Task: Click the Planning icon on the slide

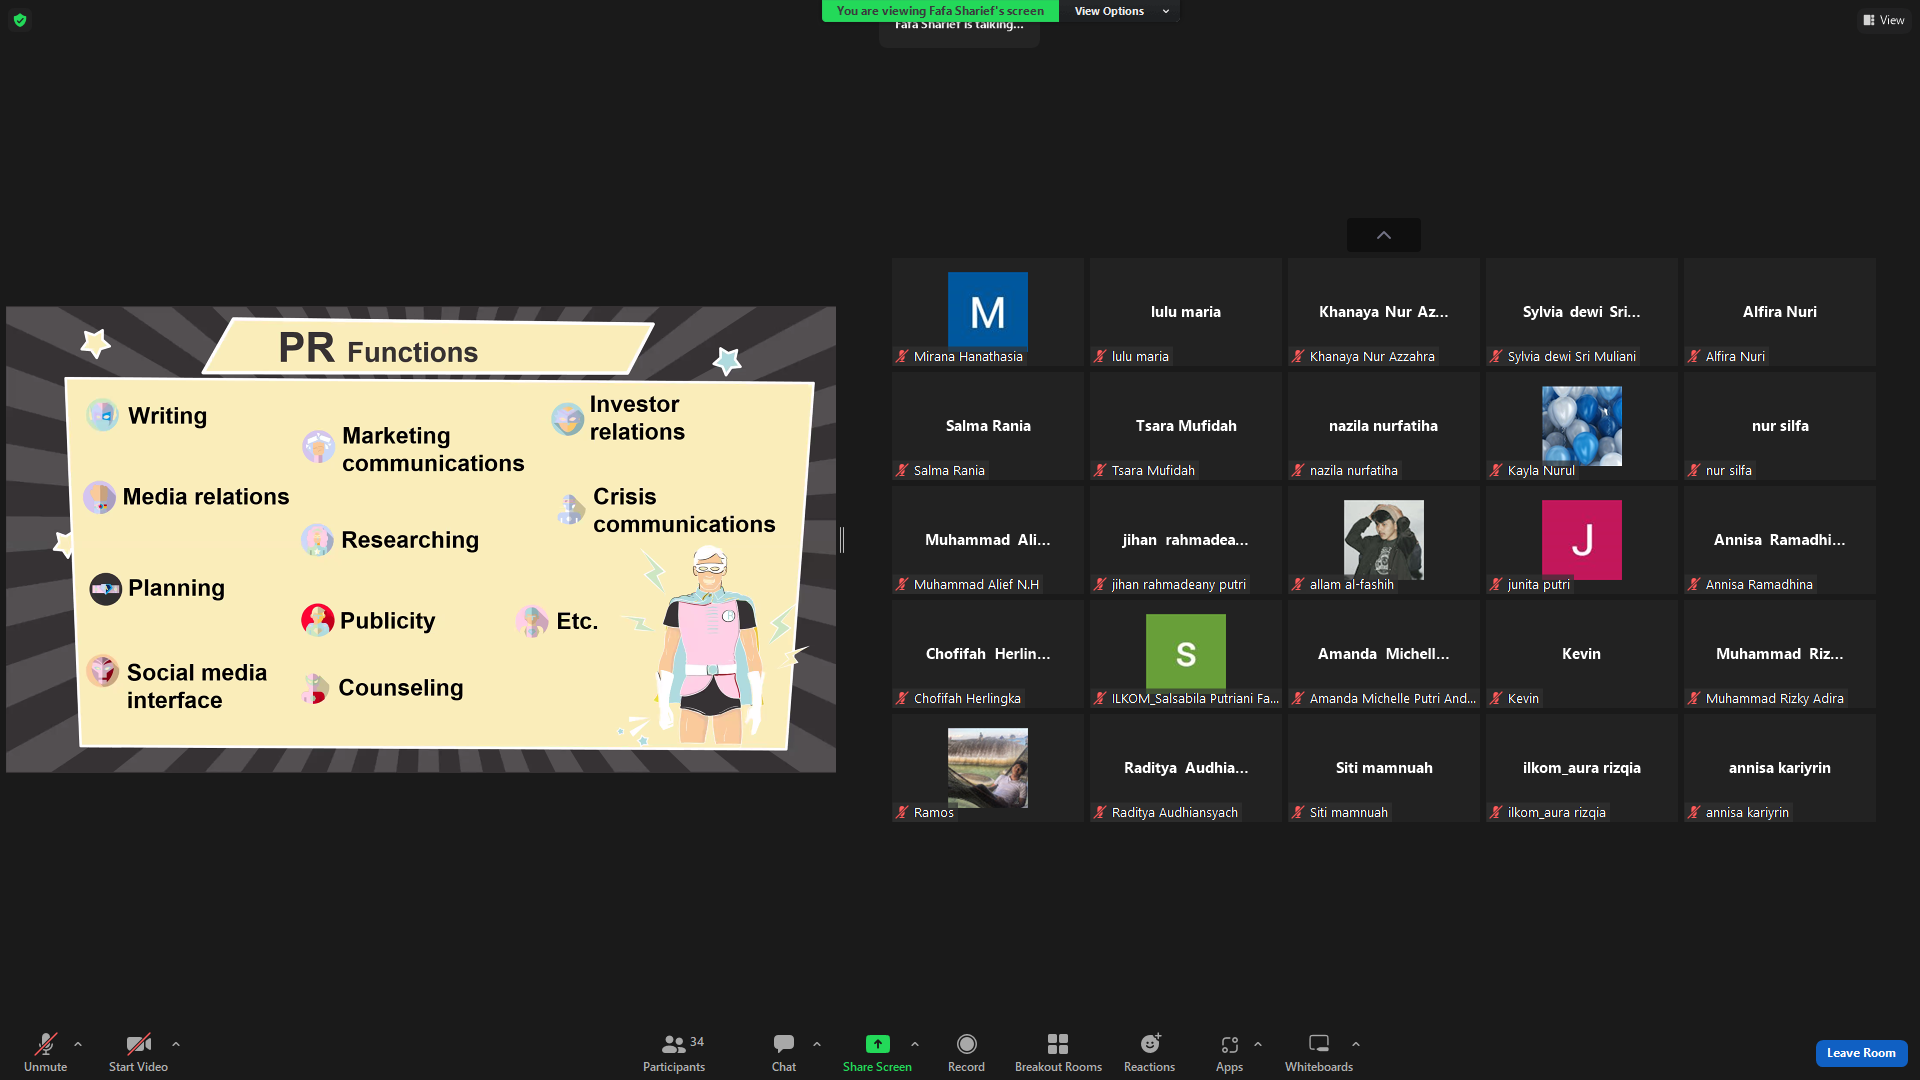Action: [x=106, y=589]
